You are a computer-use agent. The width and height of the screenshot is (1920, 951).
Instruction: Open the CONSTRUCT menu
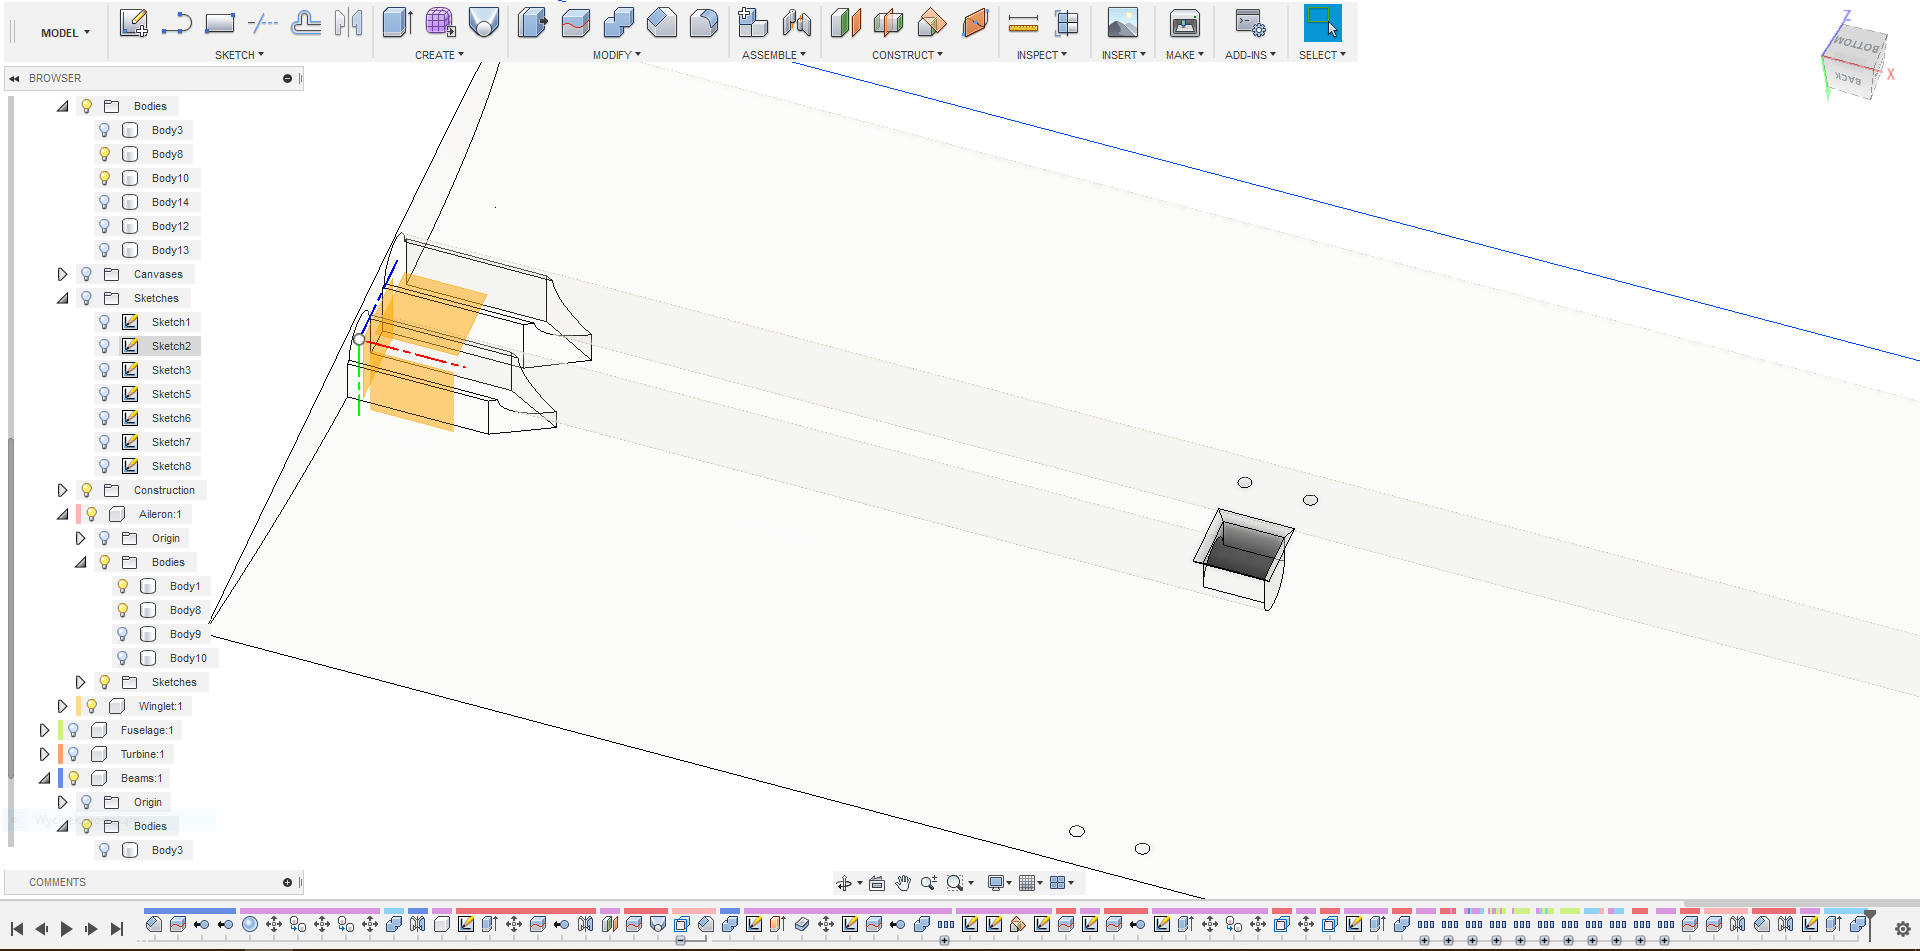907,55
